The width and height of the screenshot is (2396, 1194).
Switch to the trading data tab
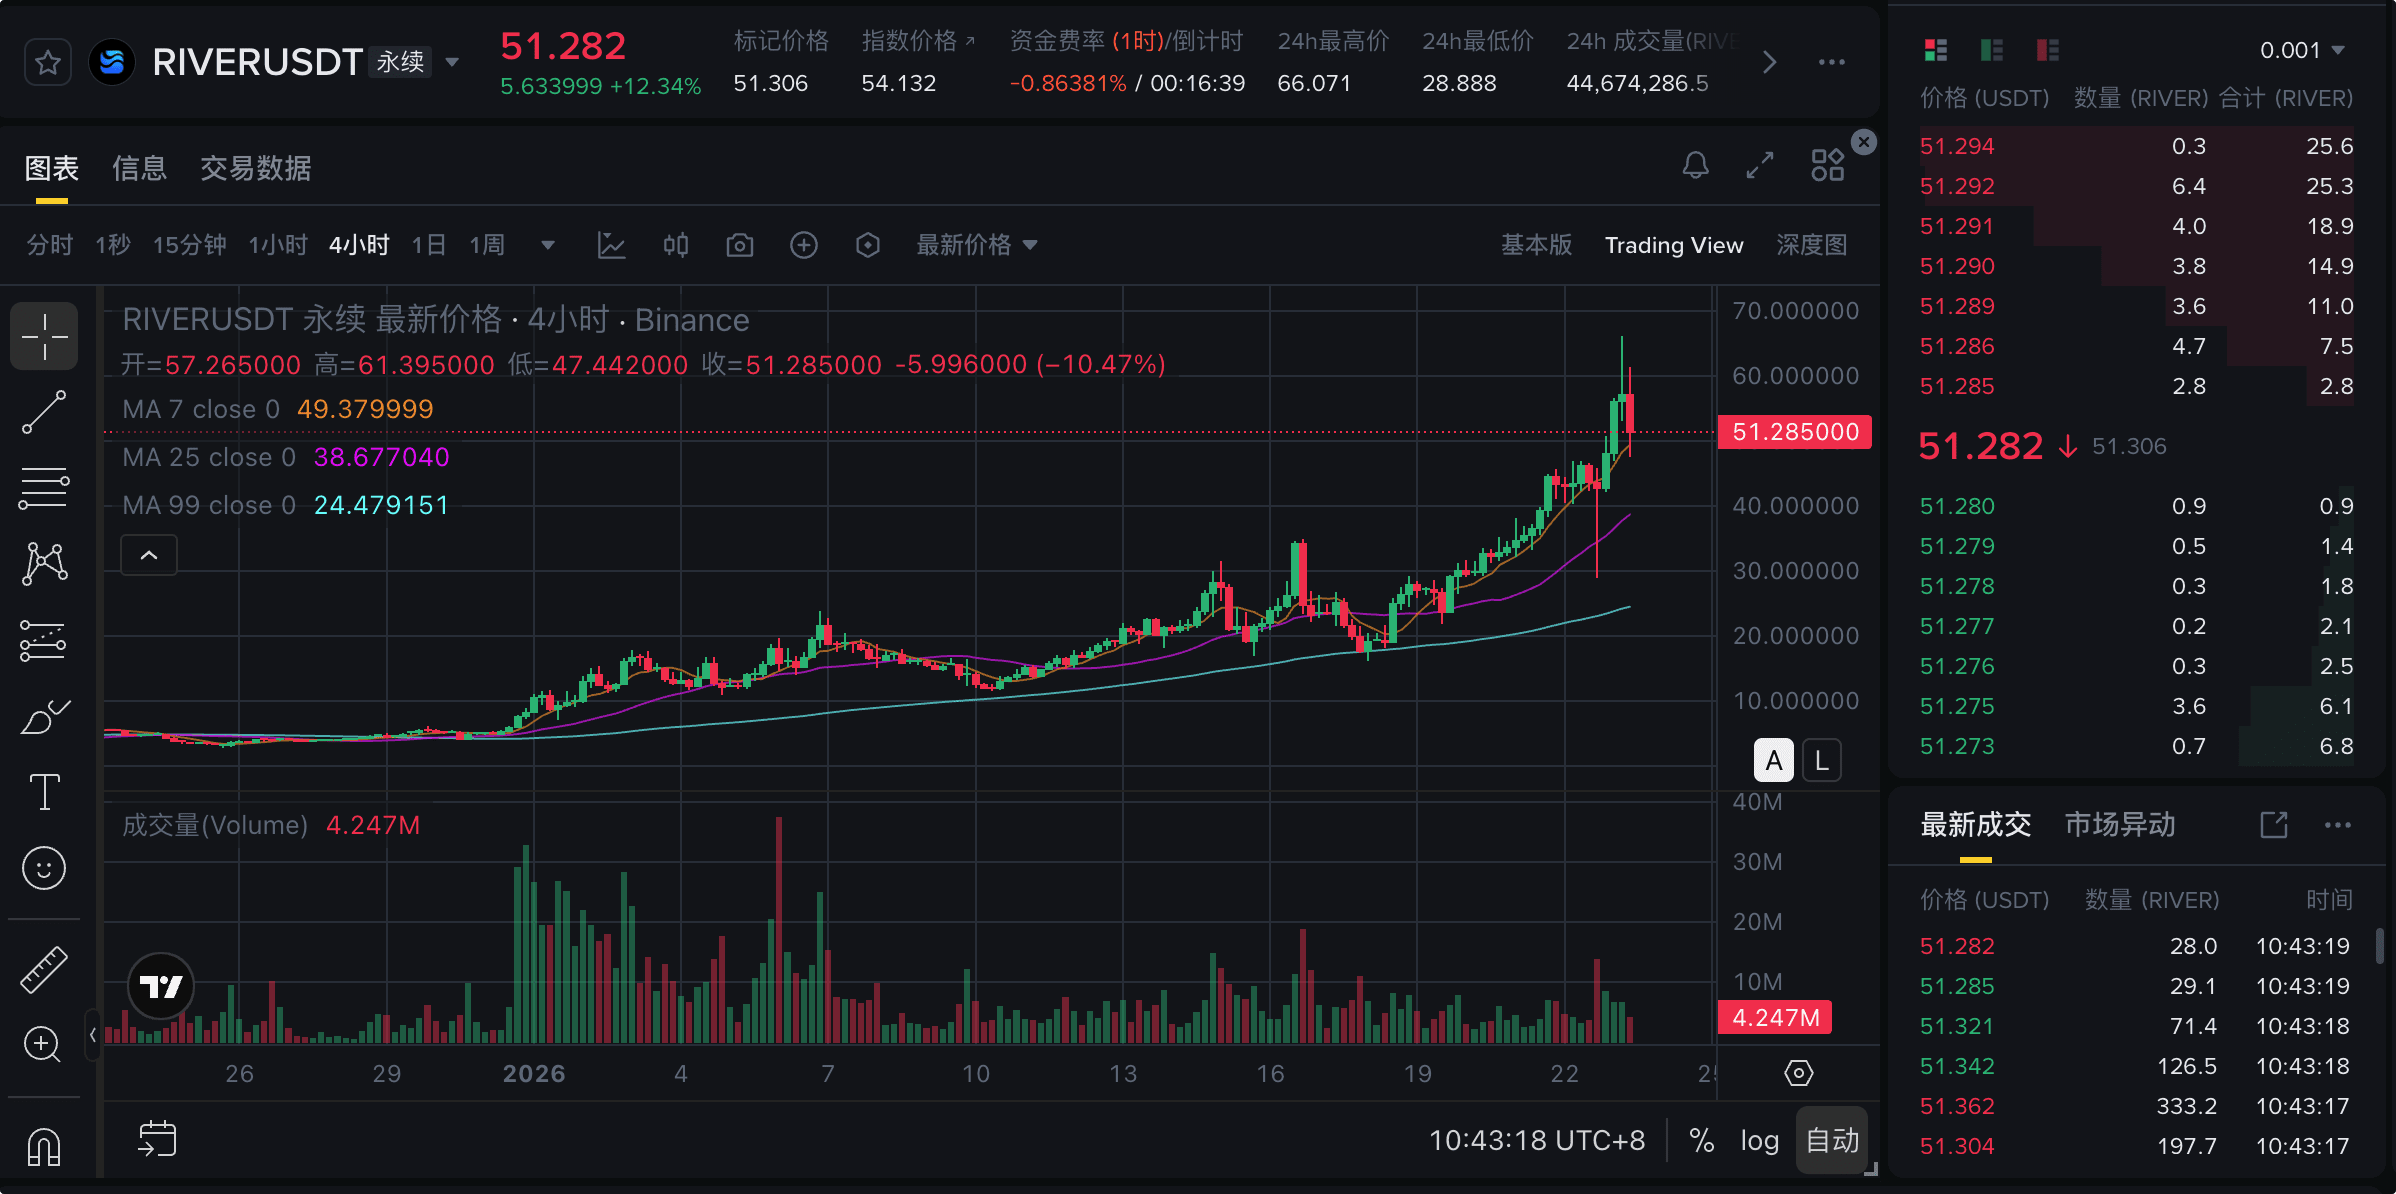tap(255, 168)
